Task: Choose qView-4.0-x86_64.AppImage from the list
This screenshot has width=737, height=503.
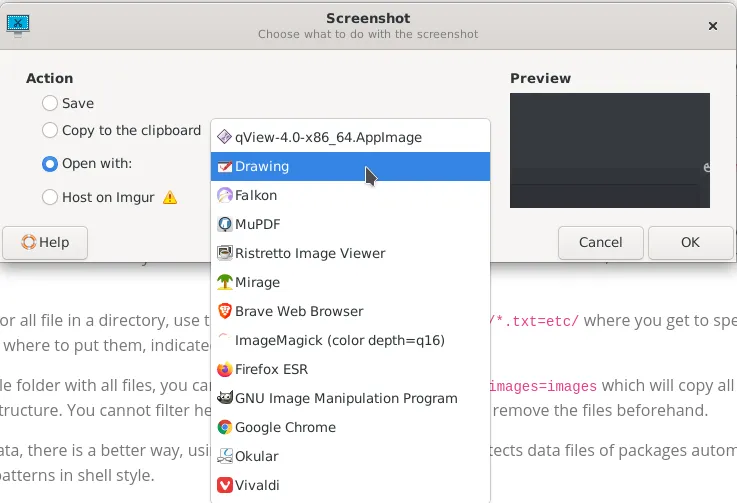Action: tap(350, 137)
